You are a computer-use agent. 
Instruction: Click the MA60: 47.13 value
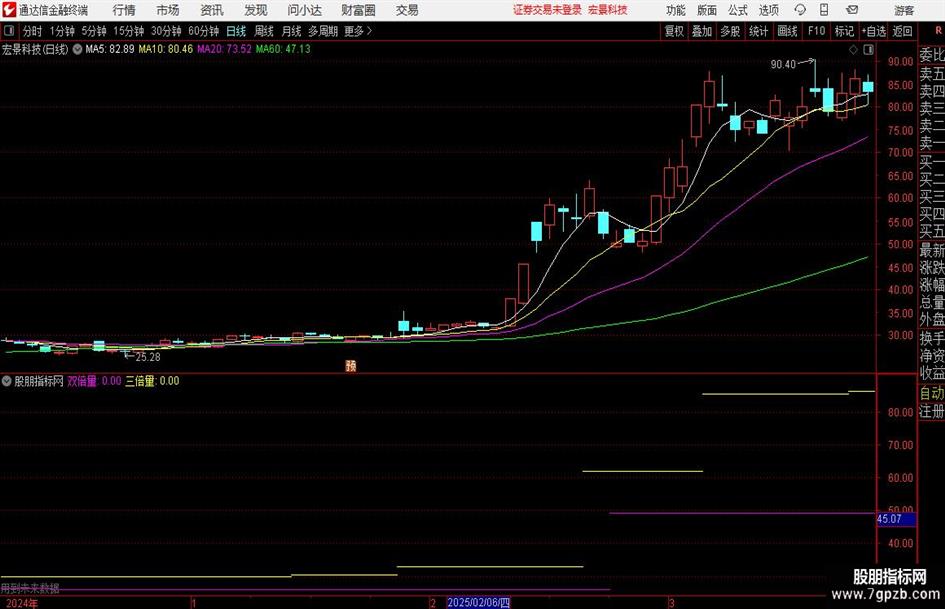click(x=283, y=49)
